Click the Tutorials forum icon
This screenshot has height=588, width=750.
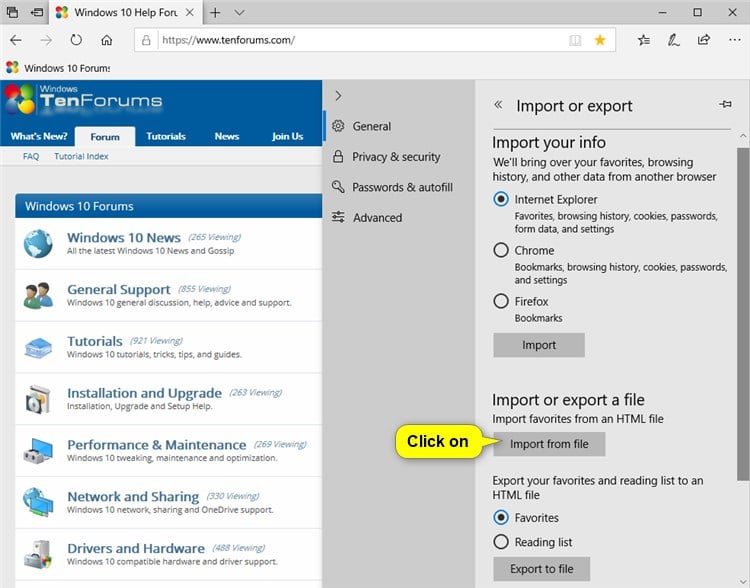click(x=38, y=348)
